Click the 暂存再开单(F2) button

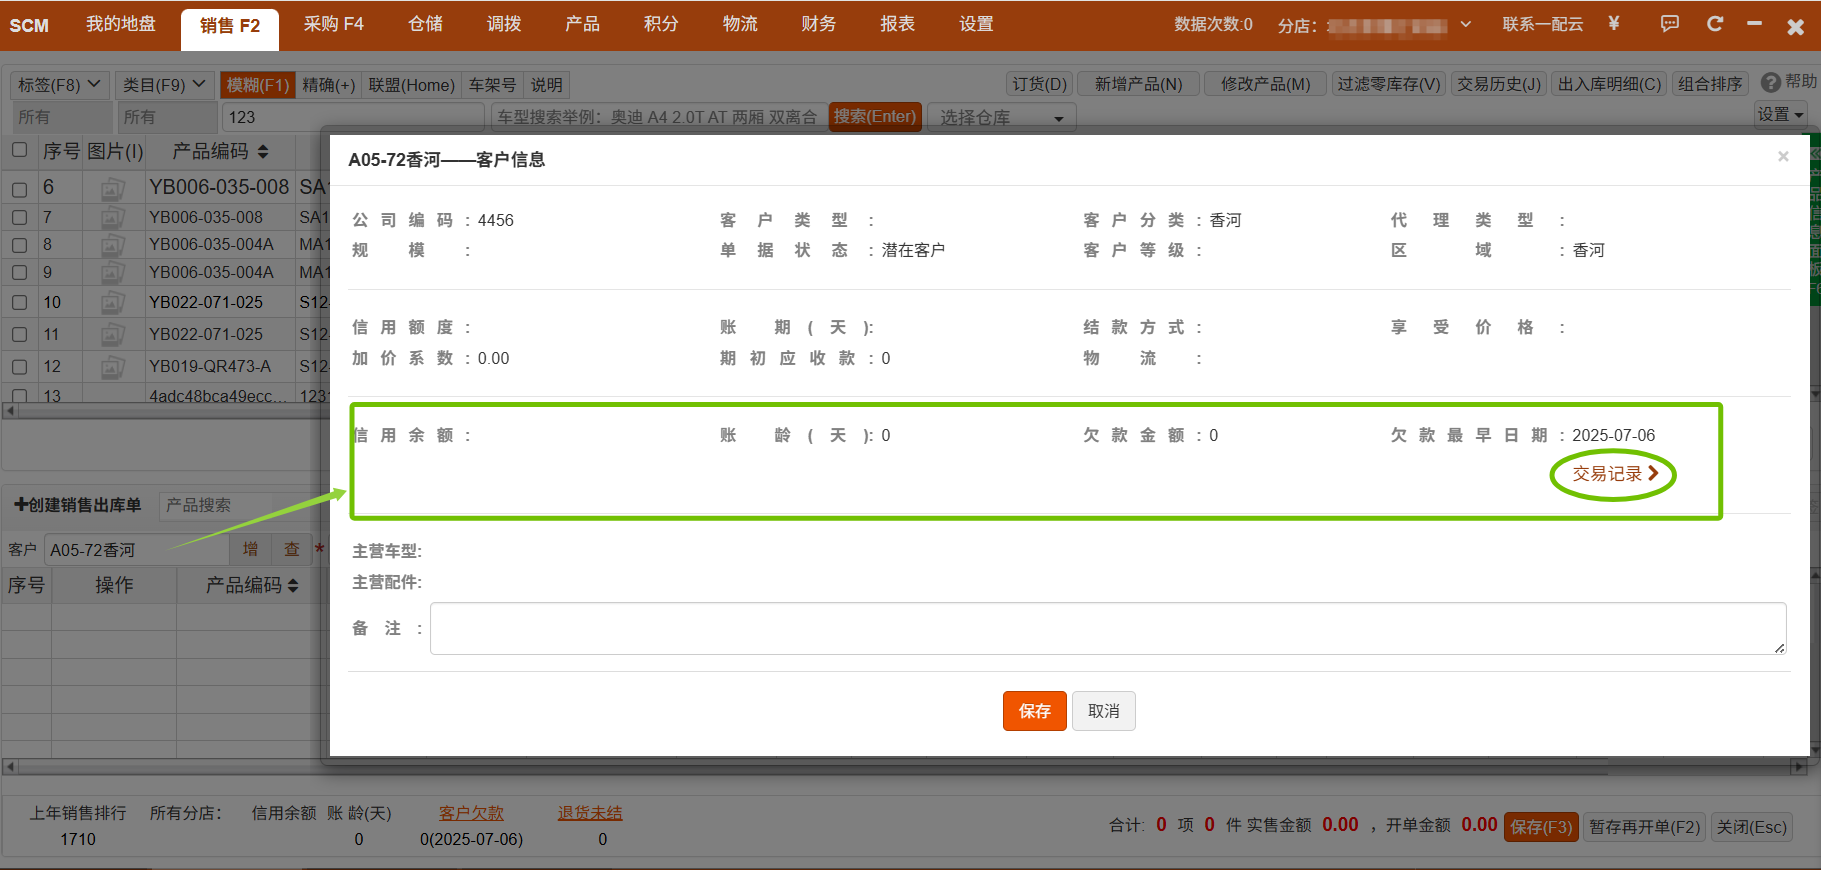1645,827
